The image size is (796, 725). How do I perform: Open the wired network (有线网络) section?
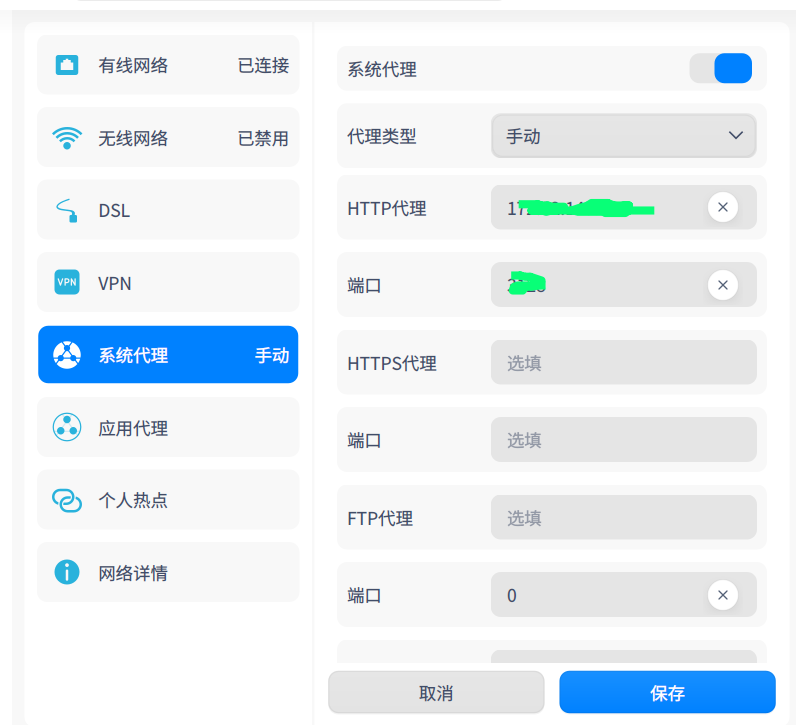(x=168, y=66)
